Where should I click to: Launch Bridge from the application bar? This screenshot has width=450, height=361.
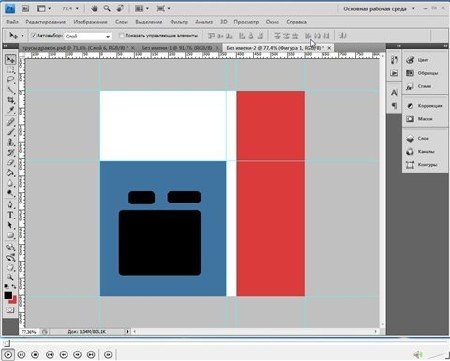click(25, 9)
